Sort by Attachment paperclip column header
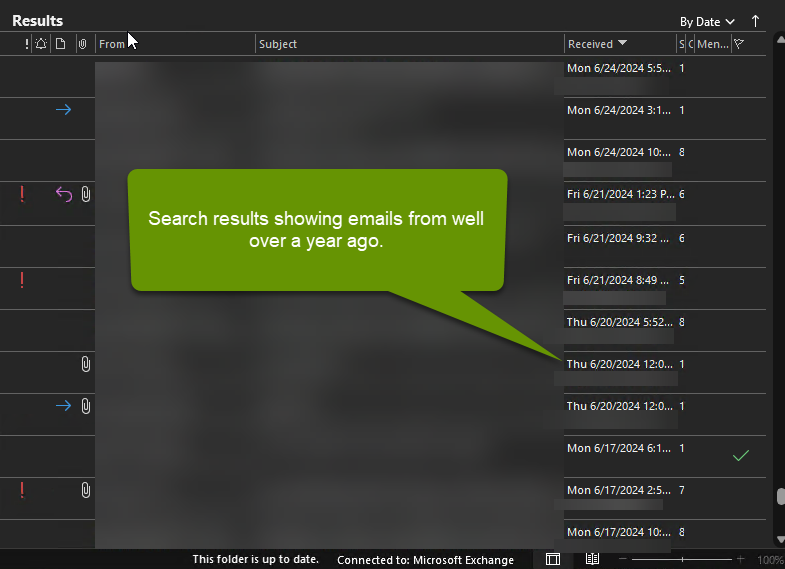This screenshot has width=785, height=569. tap(82, 44)
